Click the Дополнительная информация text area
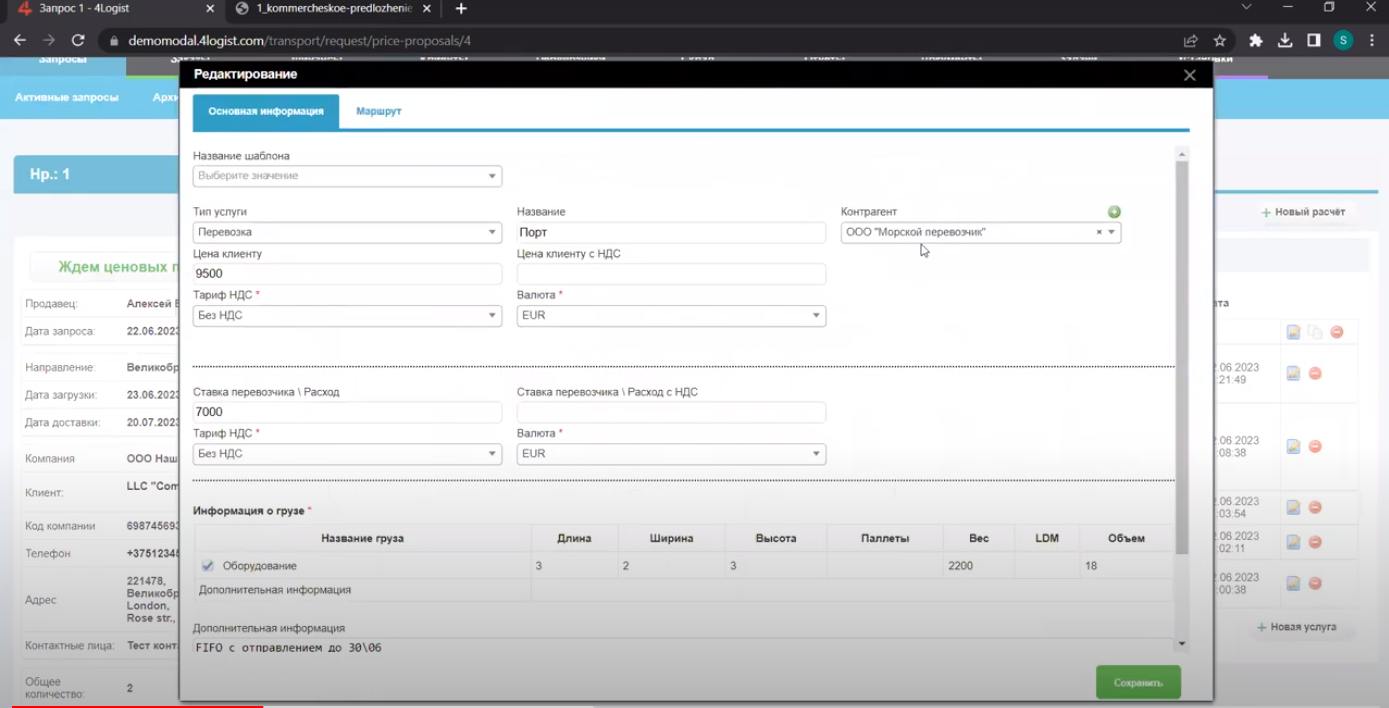This screenshot has height=708, width=1389. (x=683, y=647)
